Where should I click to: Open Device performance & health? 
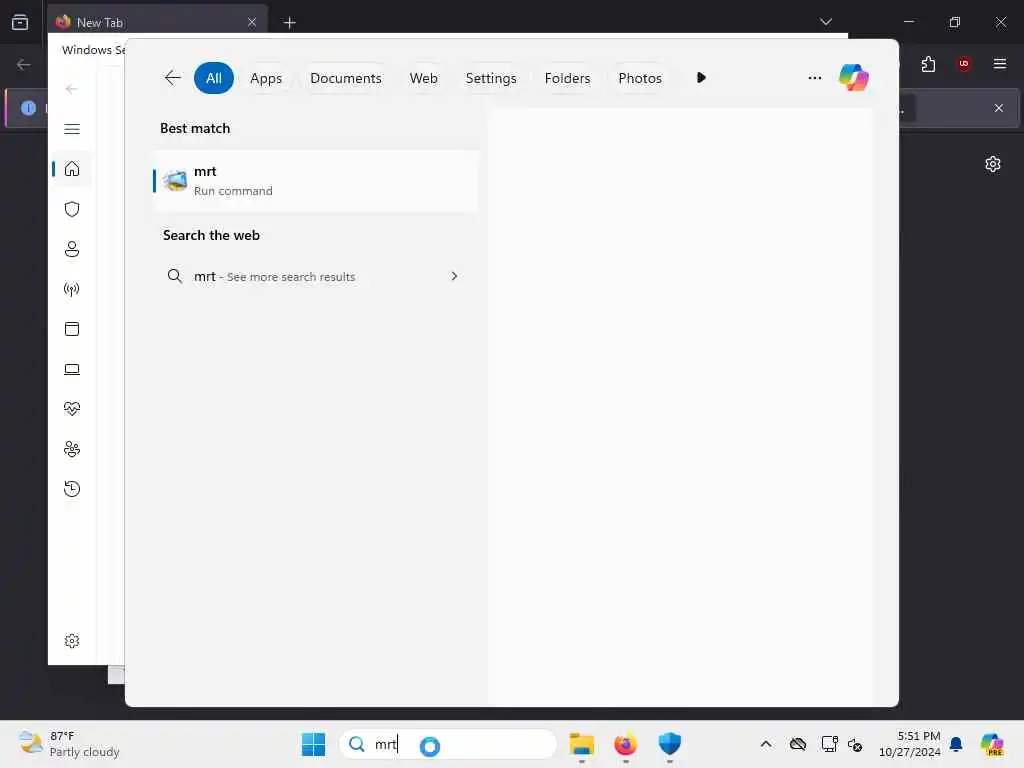(72, 409)
